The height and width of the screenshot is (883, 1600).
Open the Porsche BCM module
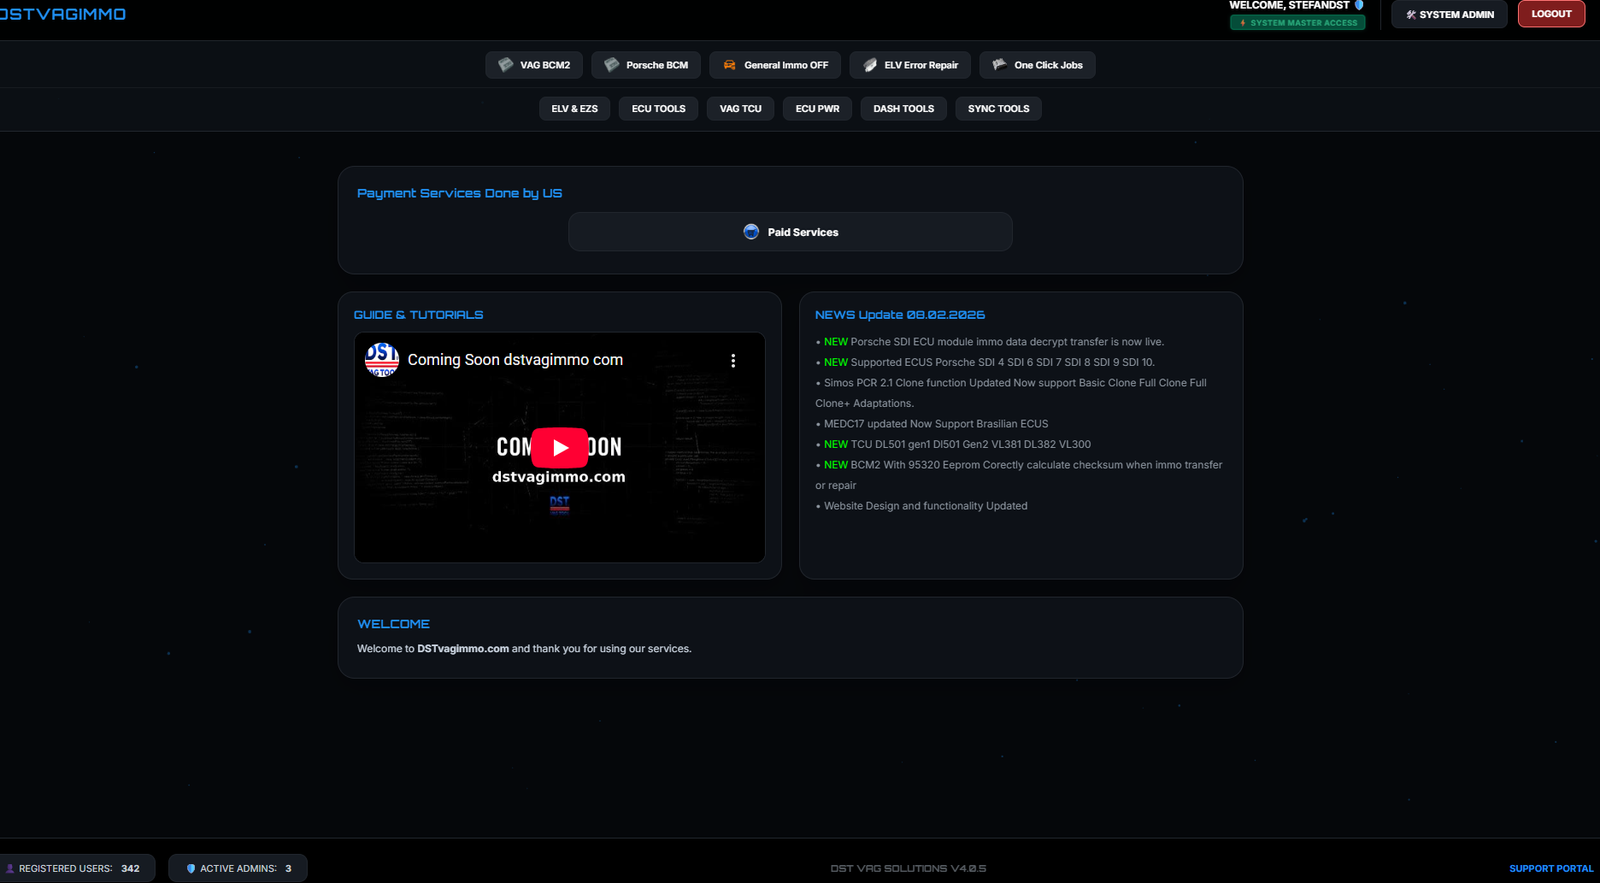tap(646, 65)
